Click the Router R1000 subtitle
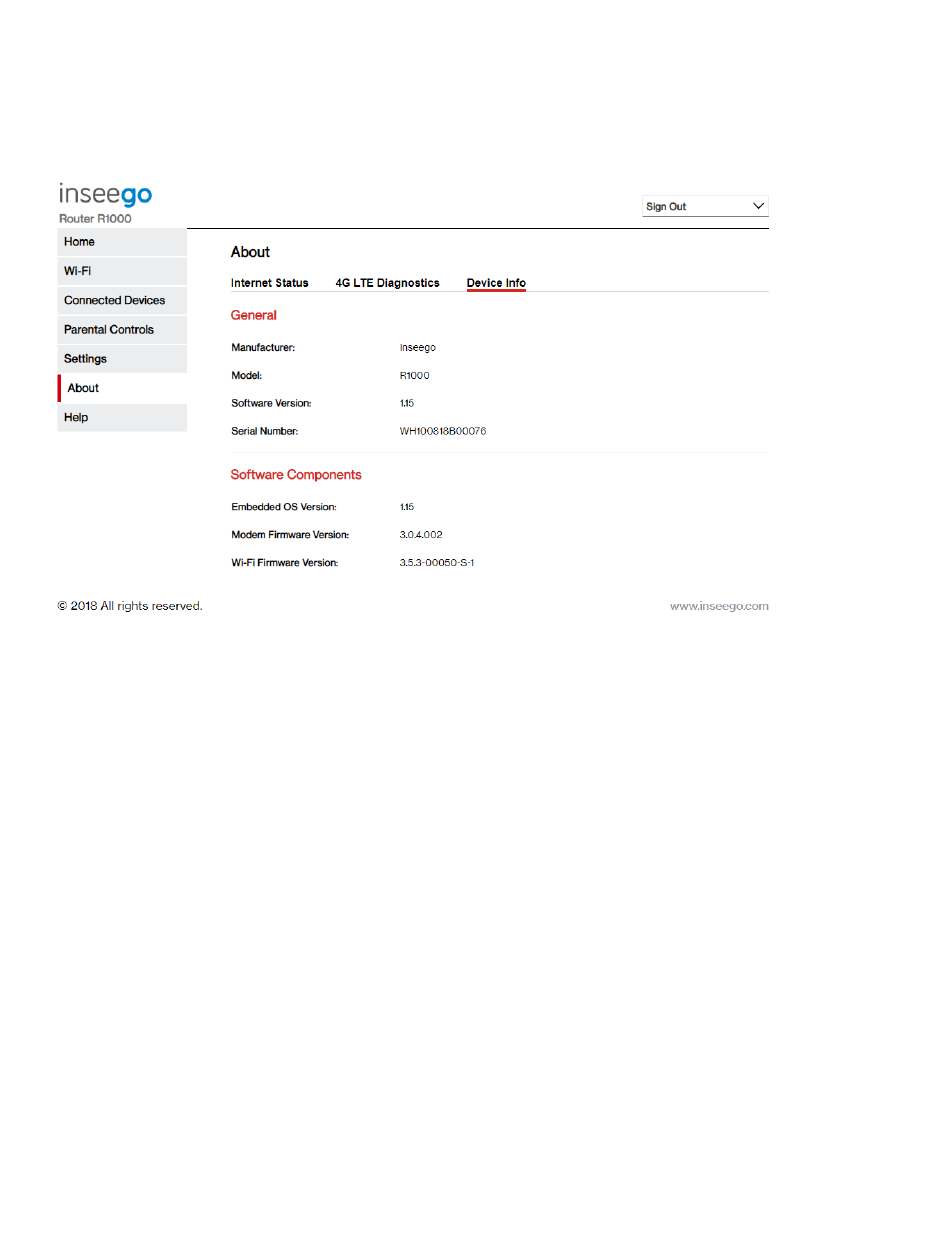The image size is (950, 1260). point(95,218)
